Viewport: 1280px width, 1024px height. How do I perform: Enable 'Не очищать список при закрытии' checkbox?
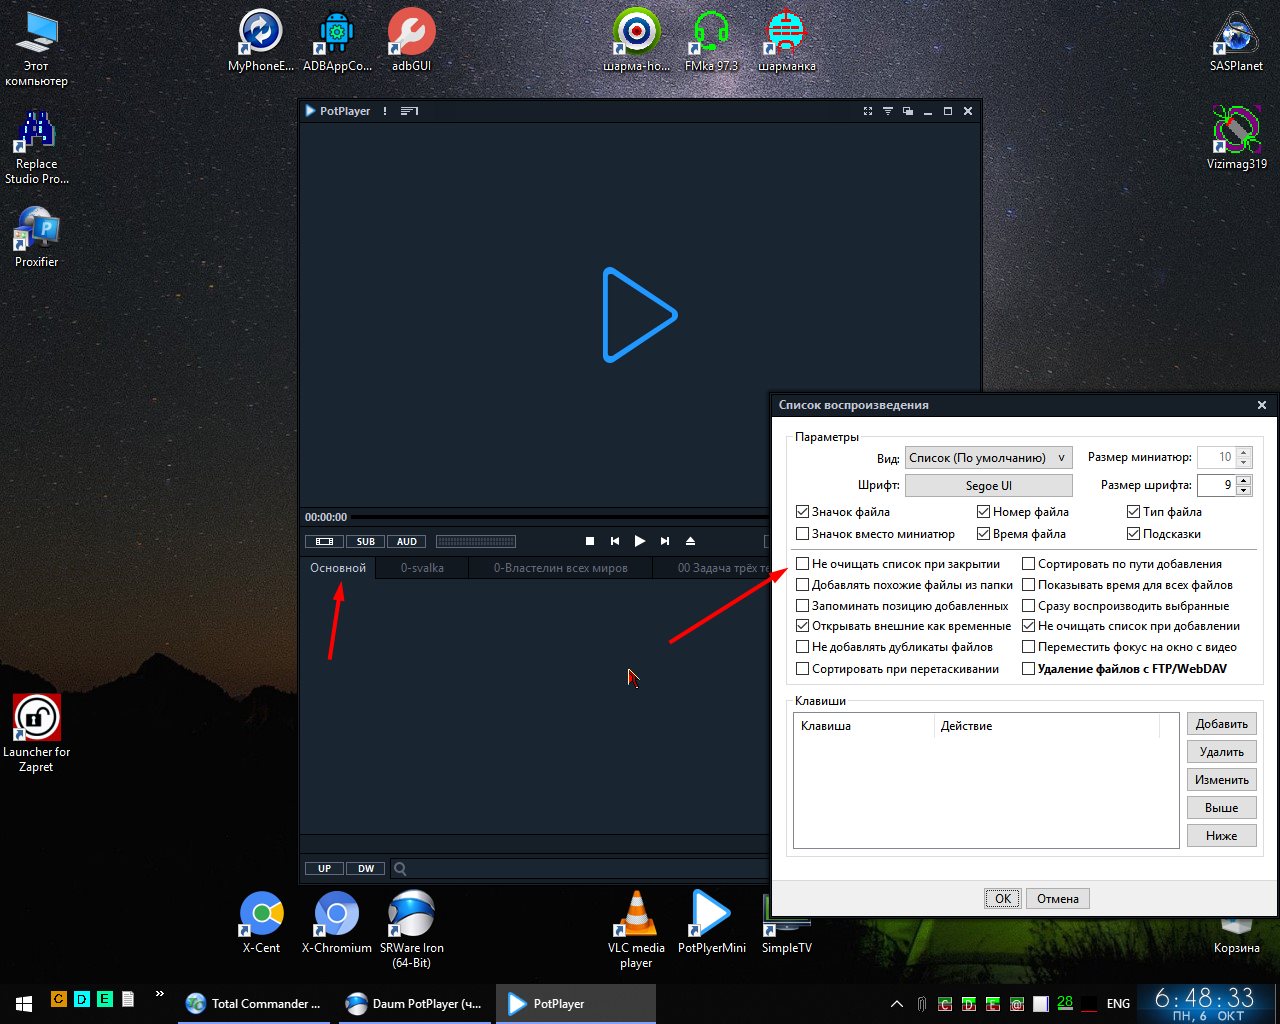pyautogui.click(x=803, y=564)
